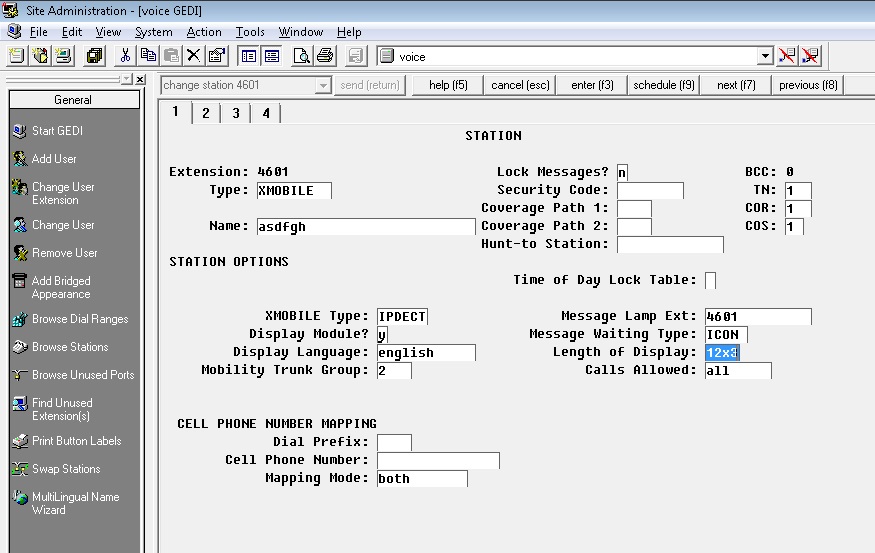This screenshot has width=875, height=553.
Task: Click the cancel (esc) button
Action: click(520, 85)
